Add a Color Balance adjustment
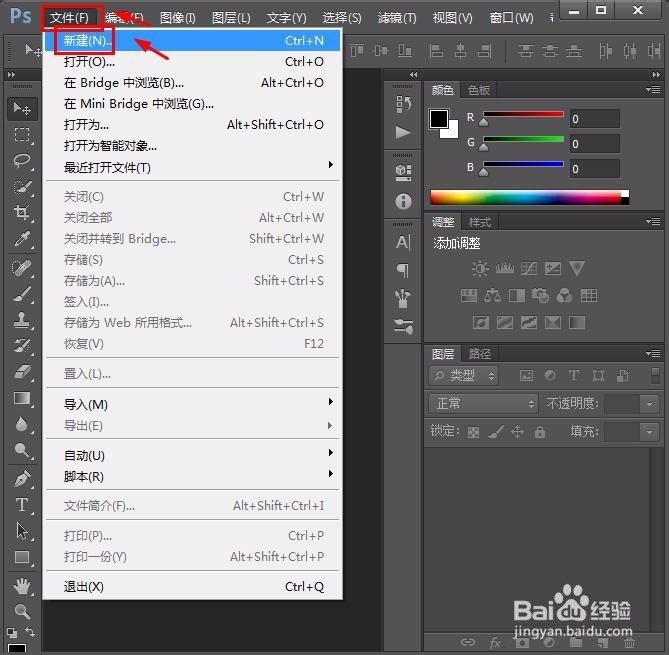This screenshot has width=669, height=655. point(492,295)
